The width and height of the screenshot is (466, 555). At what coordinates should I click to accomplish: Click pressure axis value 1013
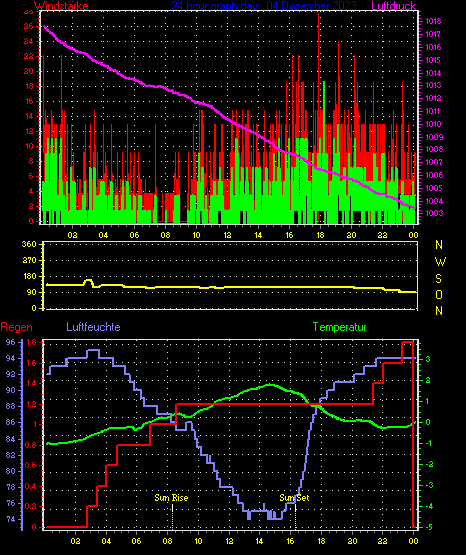(433, 85)
